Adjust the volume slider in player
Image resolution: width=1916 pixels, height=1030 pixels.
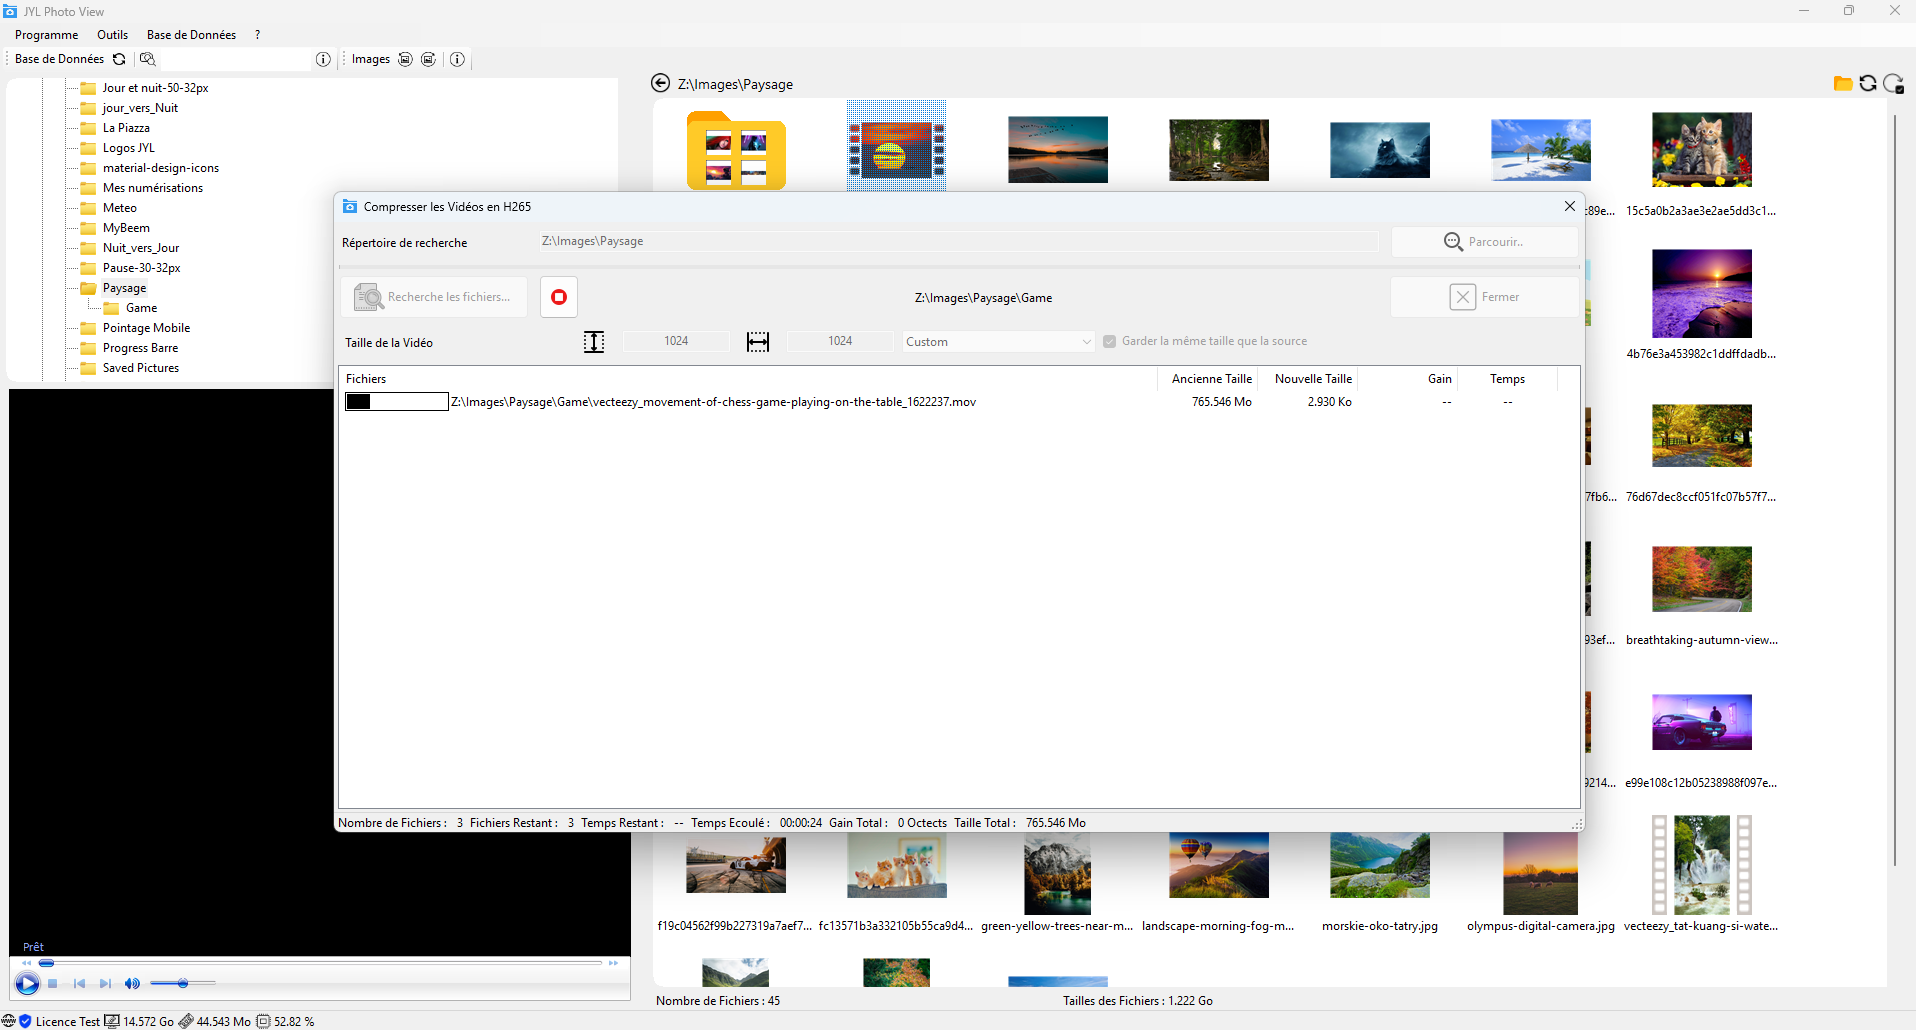pyautogui.click(x=183, y=984)
